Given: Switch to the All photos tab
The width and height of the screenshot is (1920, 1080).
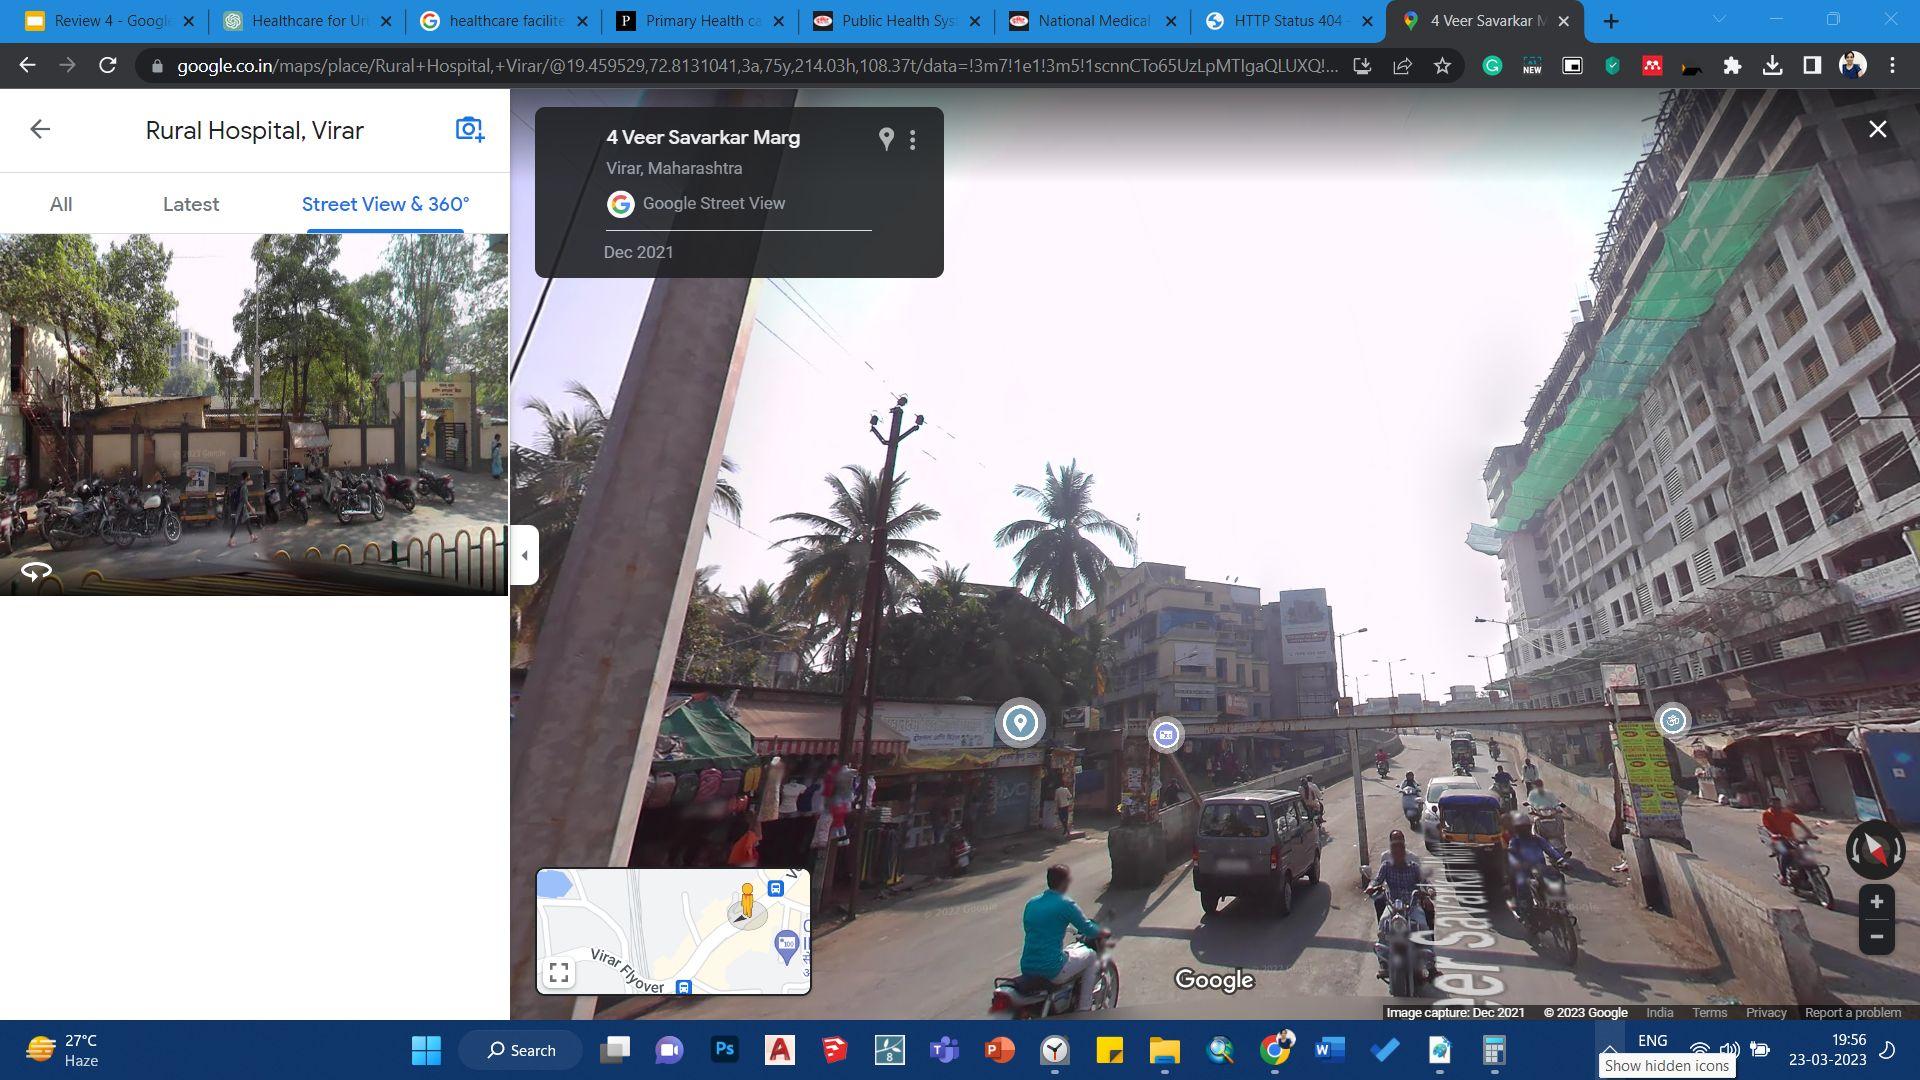Looking at the screenshot, I should pos(61,204).
